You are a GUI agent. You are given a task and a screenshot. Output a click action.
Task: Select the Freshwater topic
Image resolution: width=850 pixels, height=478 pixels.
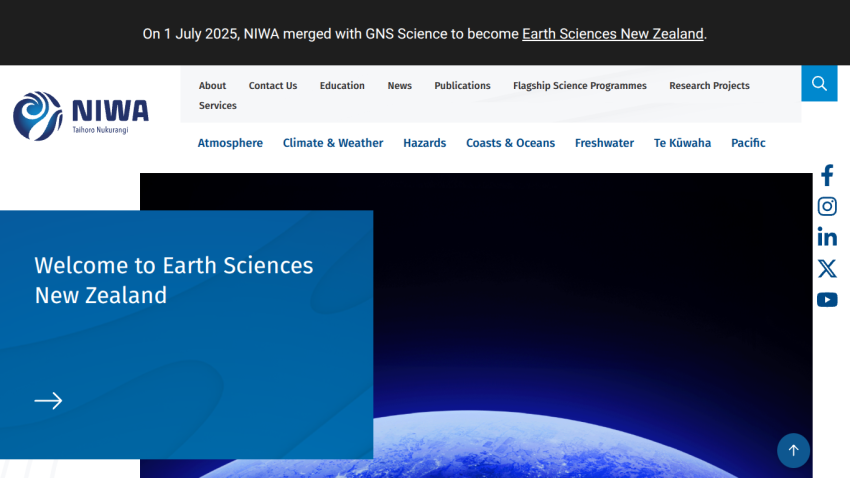point(604,143)
